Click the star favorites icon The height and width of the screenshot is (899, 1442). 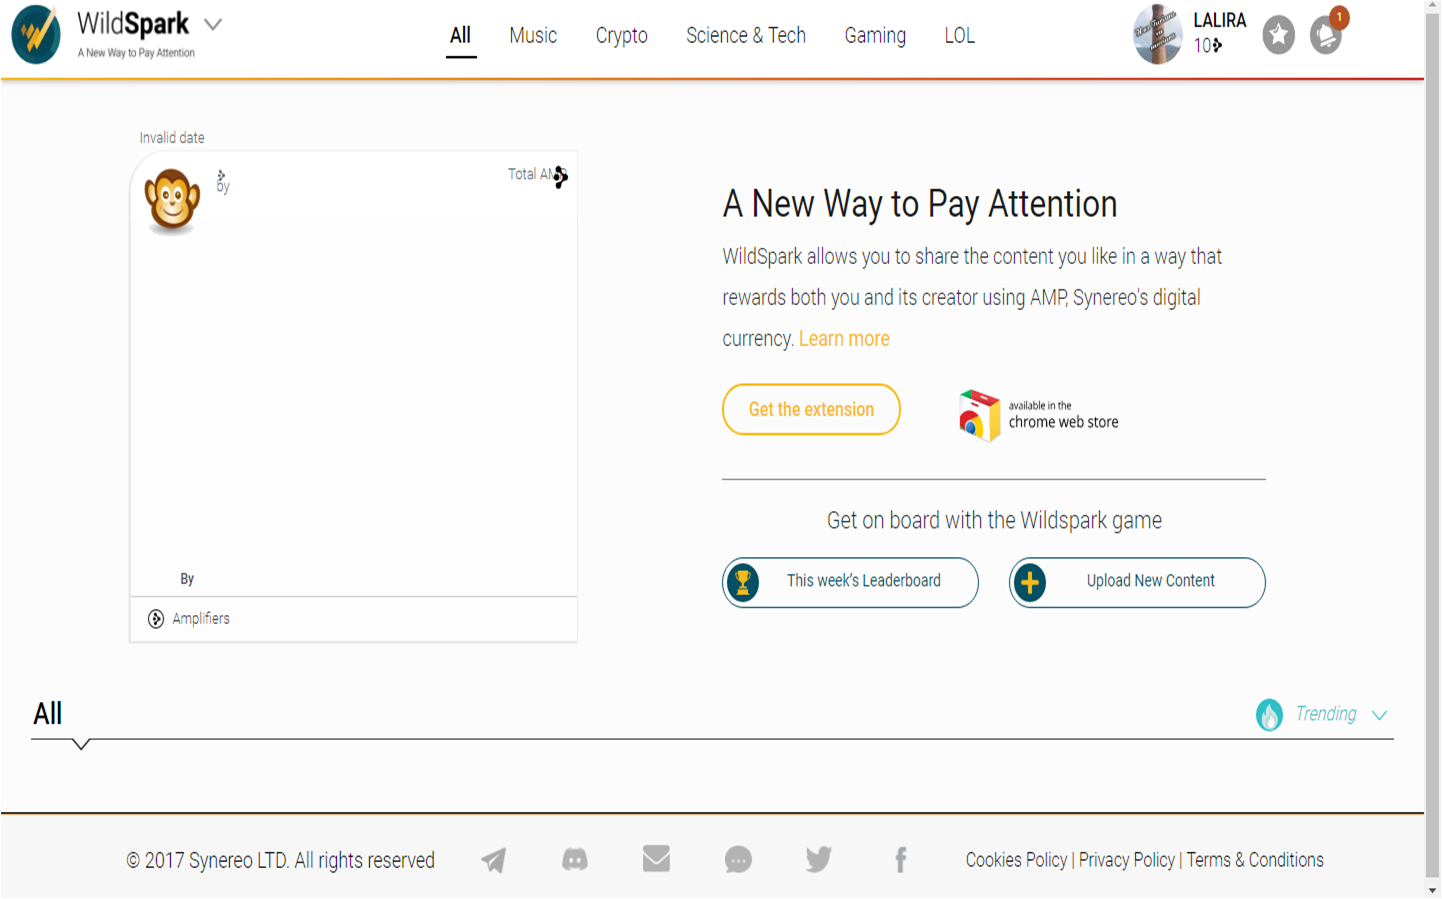pyautogui.click(x=1278, y=35)
